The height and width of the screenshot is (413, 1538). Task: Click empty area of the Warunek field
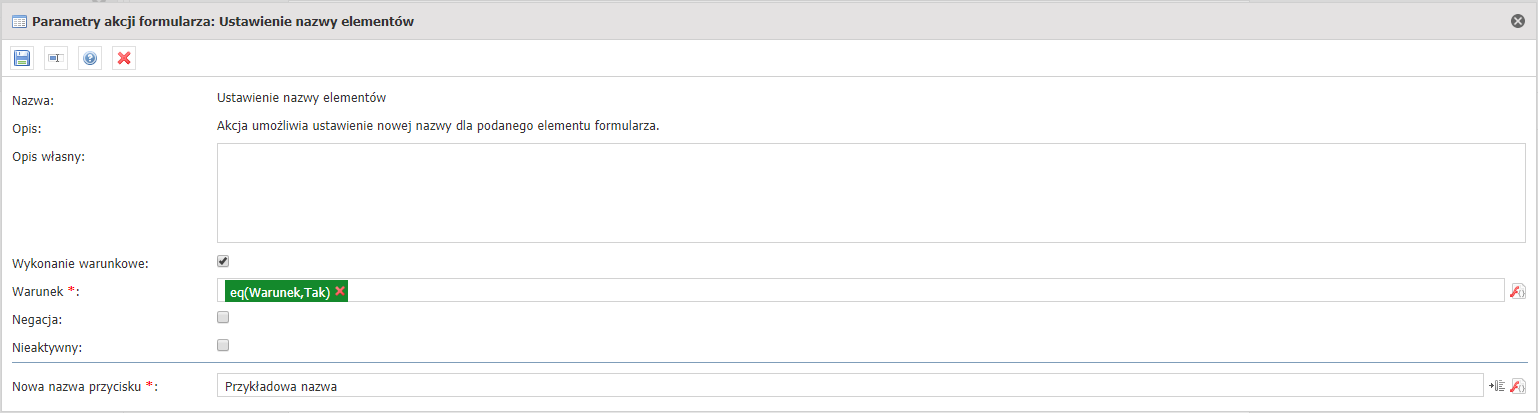[925, 291]
